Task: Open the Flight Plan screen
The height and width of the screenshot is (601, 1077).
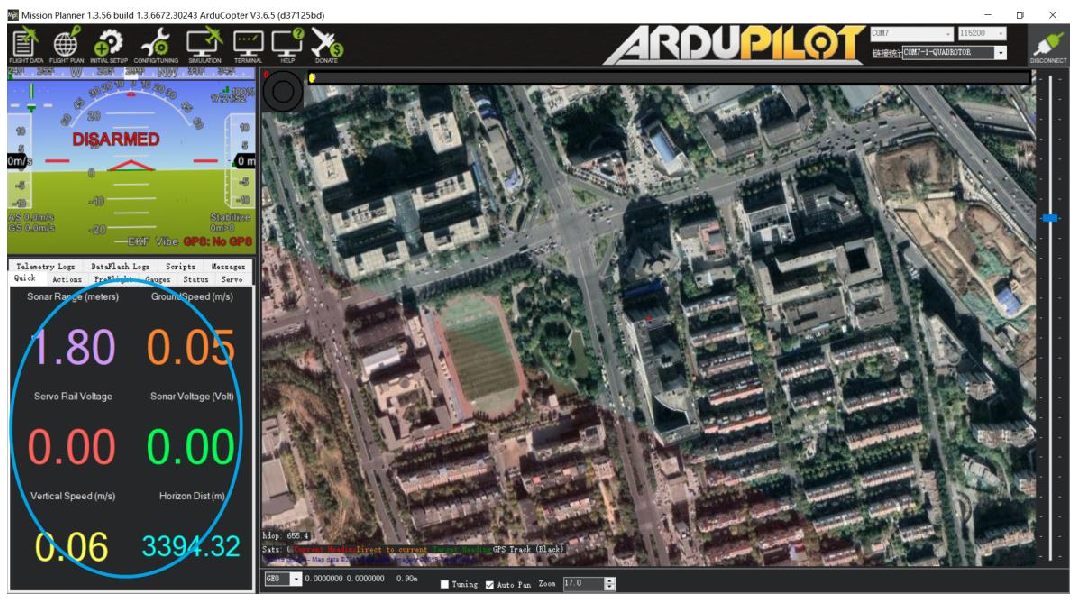Action: coord(67,45)
